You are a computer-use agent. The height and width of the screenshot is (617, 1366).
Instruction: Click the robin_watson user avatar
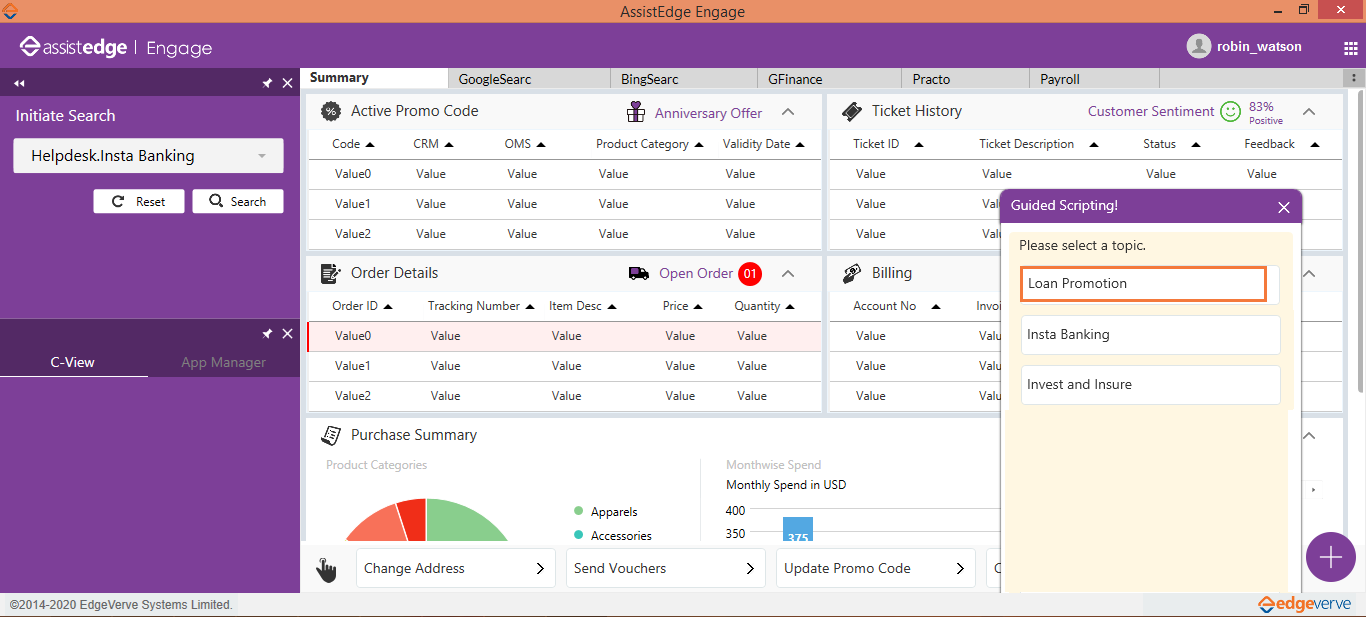click(x=1198, y=46)
